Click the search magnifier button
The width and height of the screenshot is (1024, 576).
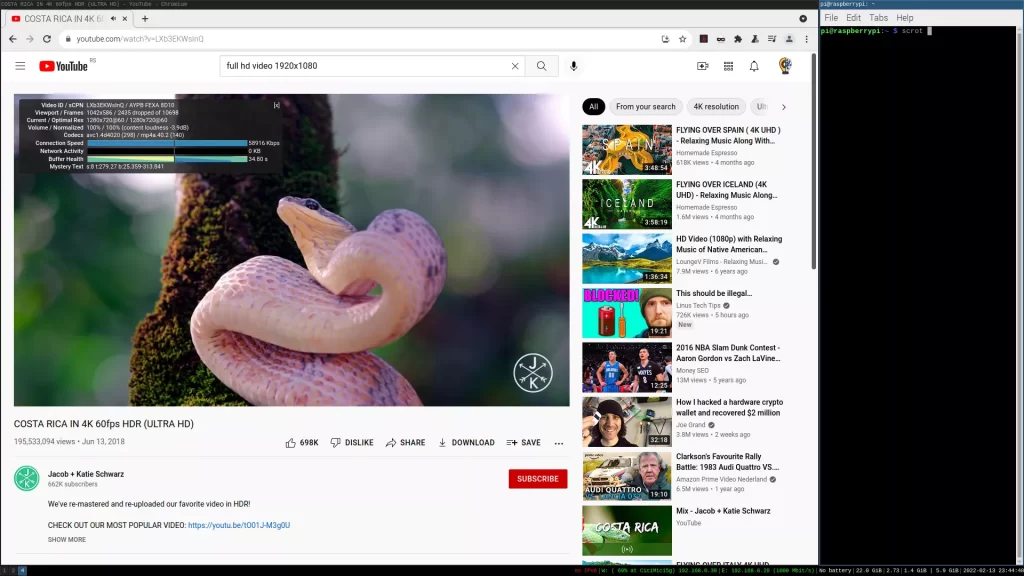pos(541,66)
